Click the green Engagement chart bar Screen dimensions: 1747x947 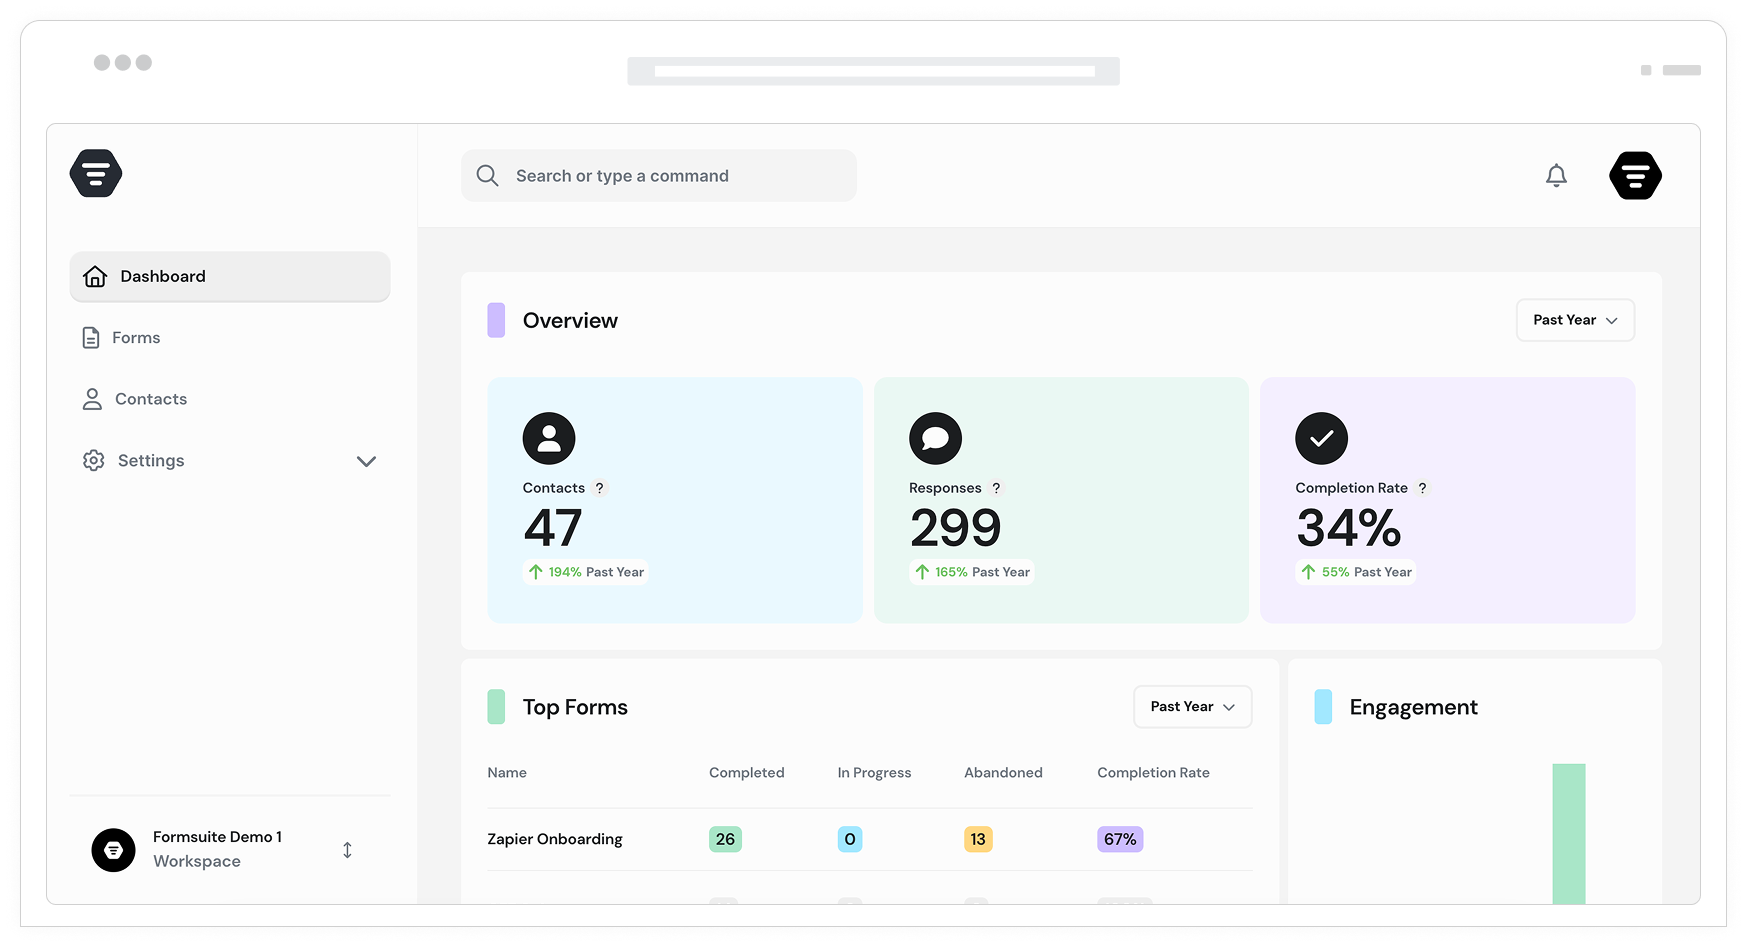pyautogui.click(x=1568, y=834)
